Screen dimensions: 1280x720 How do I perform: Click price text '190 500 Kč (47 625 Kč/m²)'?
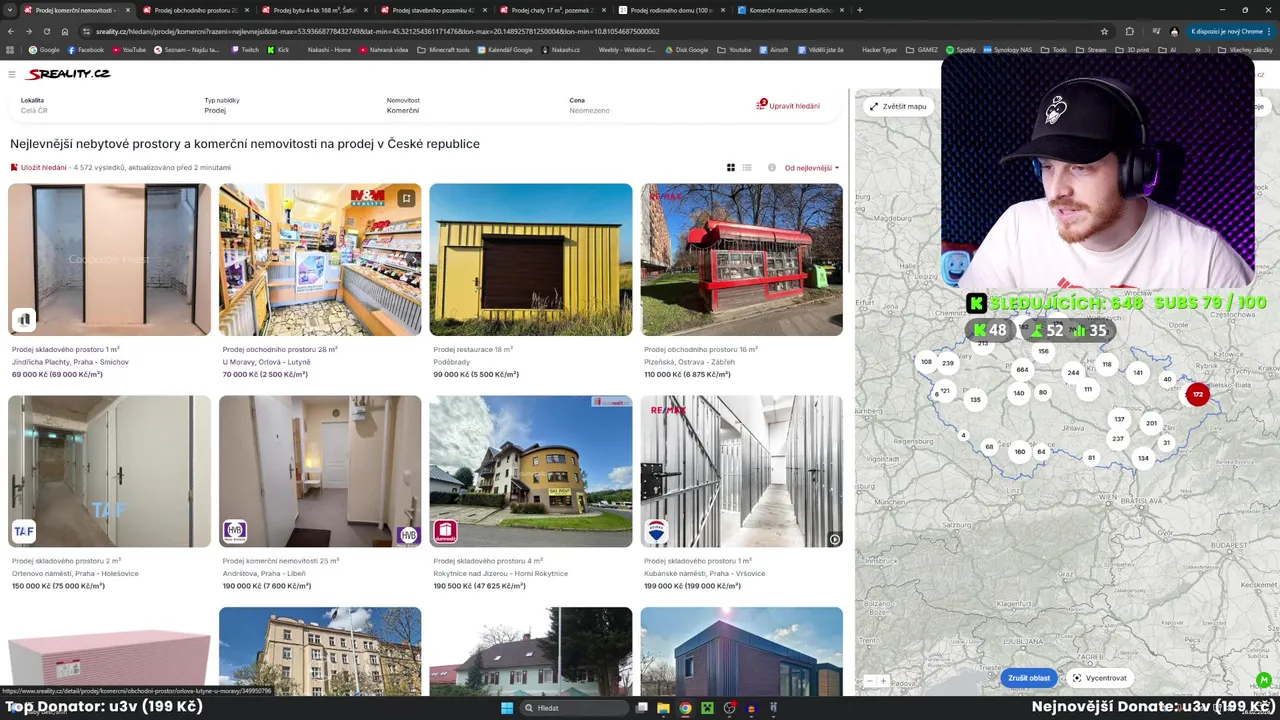[479, 586]
